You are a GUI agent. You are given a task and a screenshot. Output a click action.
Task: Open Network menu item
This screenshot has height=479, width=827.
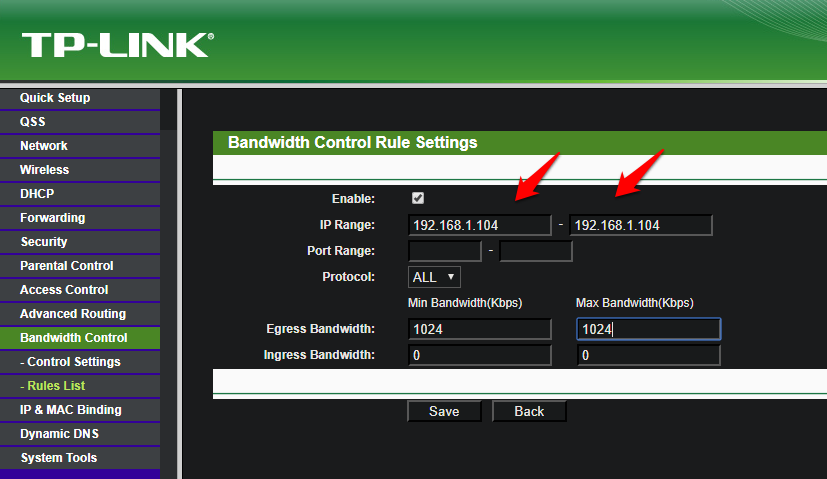[80, 146]
